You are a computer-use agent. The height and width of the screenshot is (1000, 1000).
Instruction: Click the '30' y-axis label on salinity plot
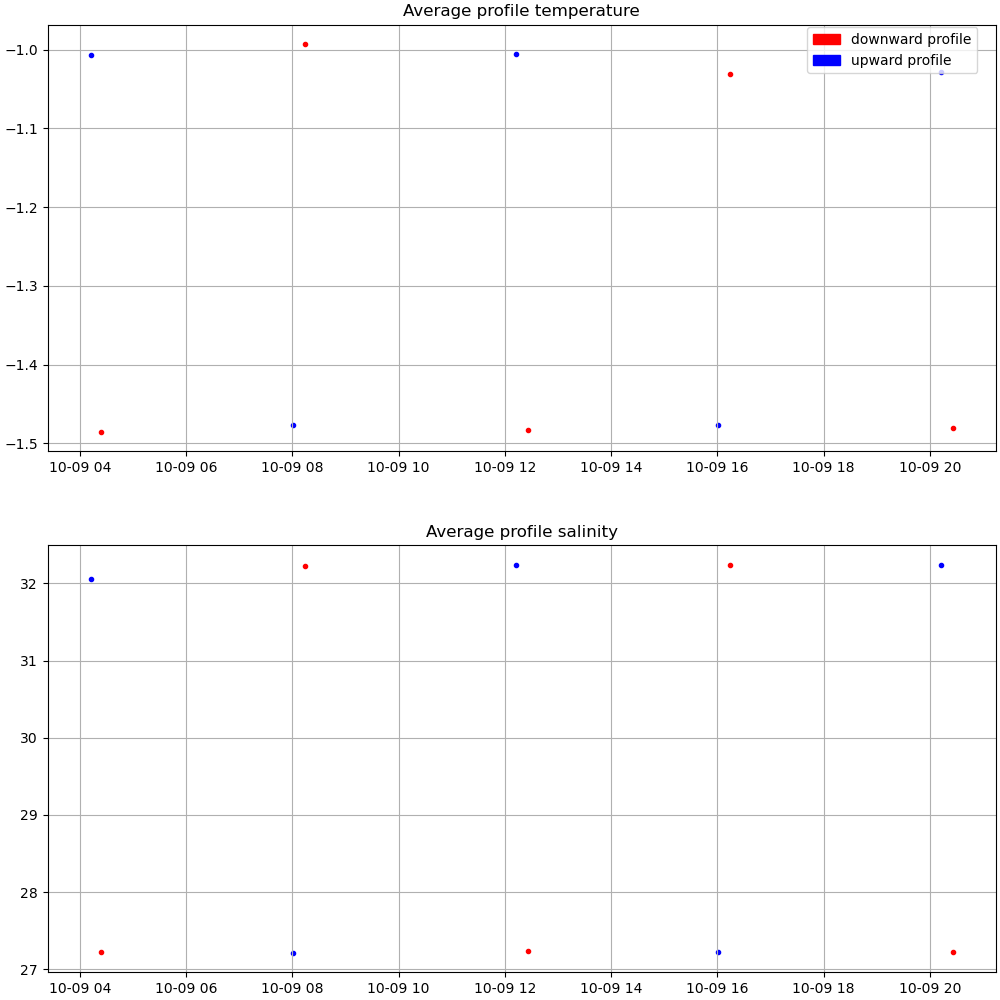28,738
